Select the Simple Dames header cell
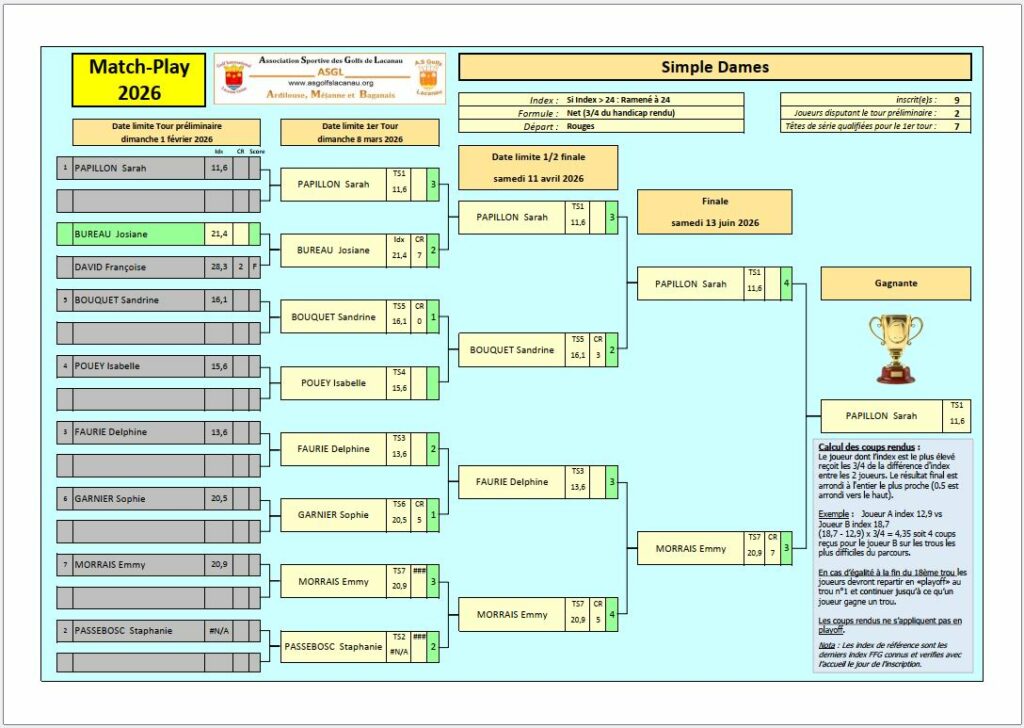Image resolution: width=1024 pixels, height=728 pixels. click(x=715, y=67)
